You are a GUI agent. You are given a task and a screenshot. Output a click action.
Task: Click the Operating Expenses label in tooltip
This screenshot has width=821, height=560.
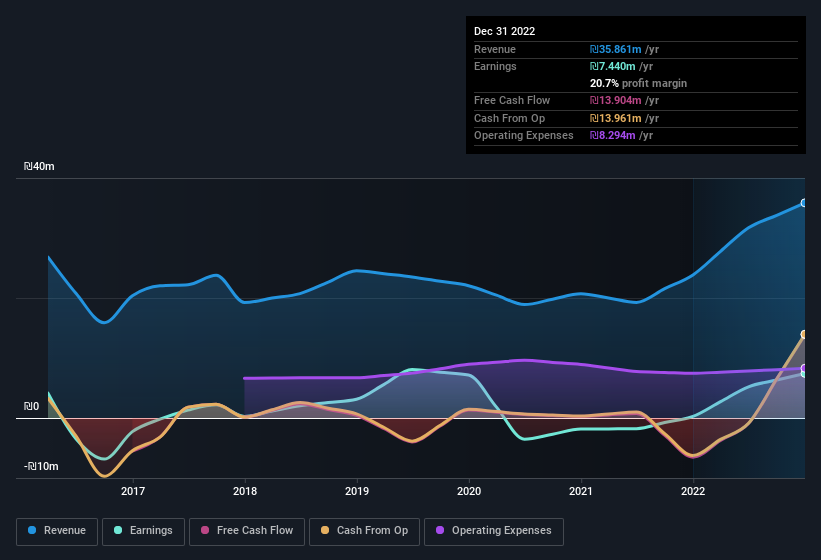(524, 136)
